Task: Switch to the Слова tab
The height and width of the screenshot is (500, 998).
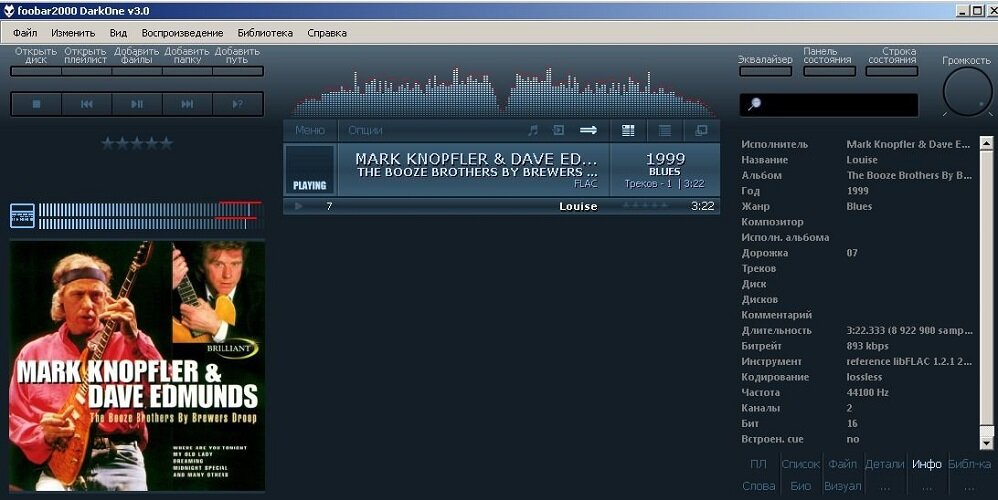Action: tap(759, 486)
